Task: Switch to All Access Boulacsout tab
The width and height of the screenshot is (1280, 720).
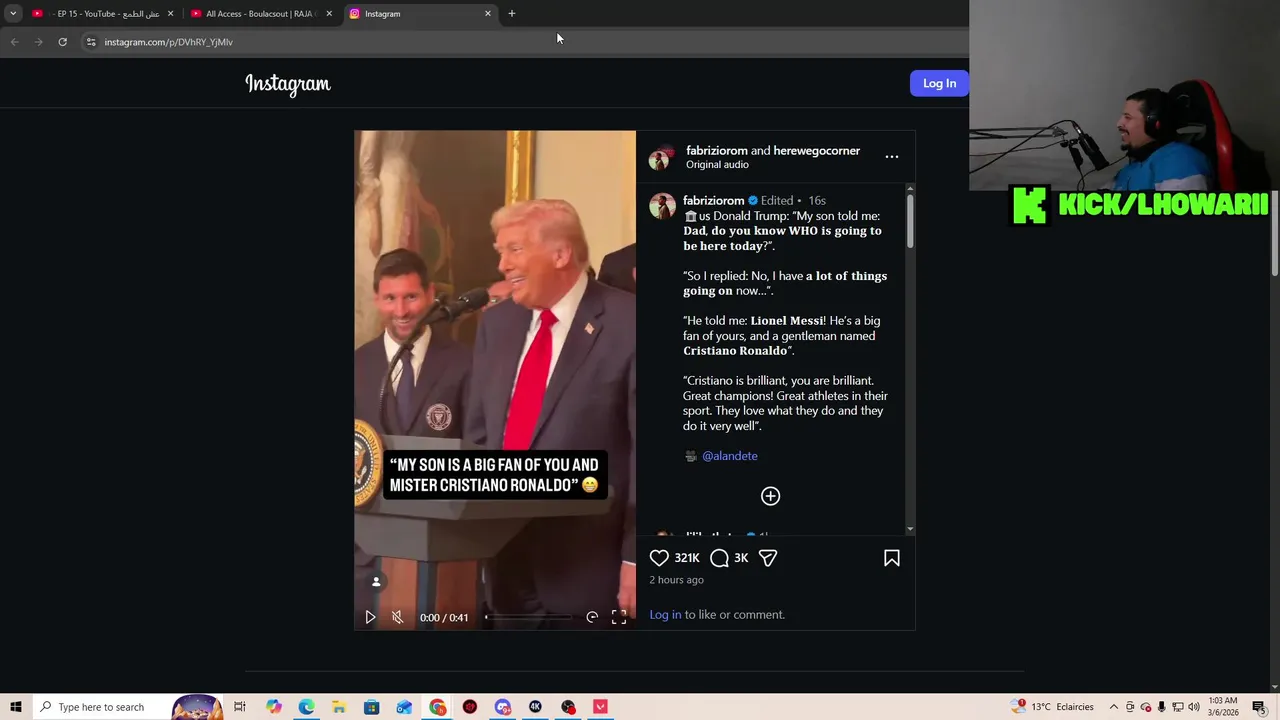Action: (x=261, y=14)
